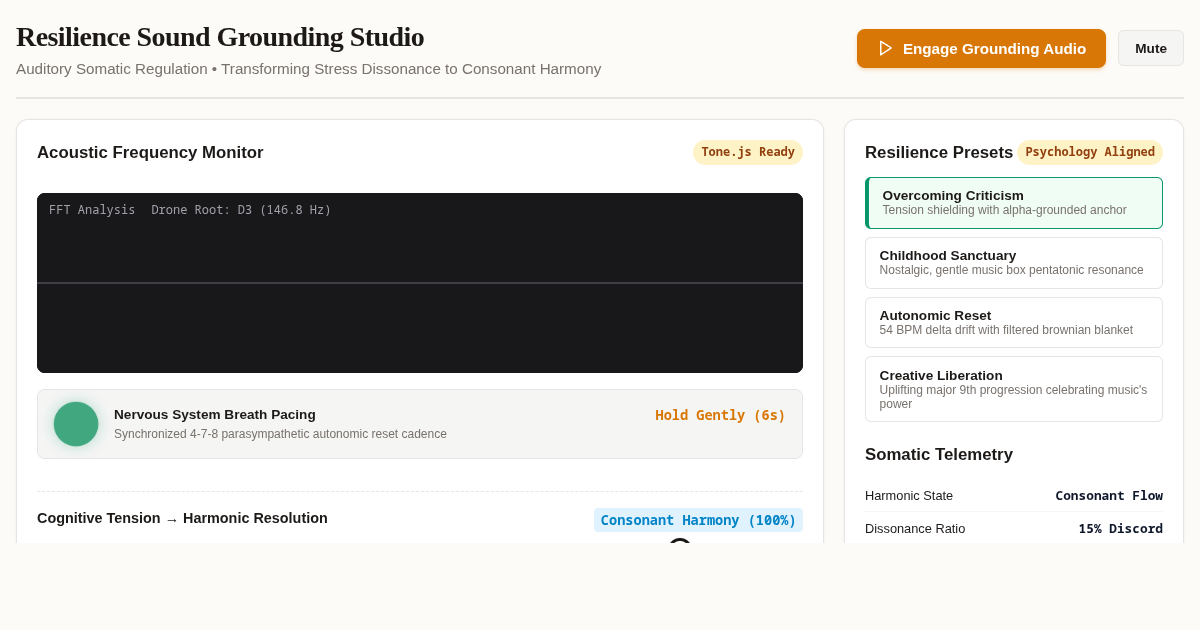Click the Psychology Aligned badge
The height and width of the screenshot is (630, 1200).
tap(1090, 152)
